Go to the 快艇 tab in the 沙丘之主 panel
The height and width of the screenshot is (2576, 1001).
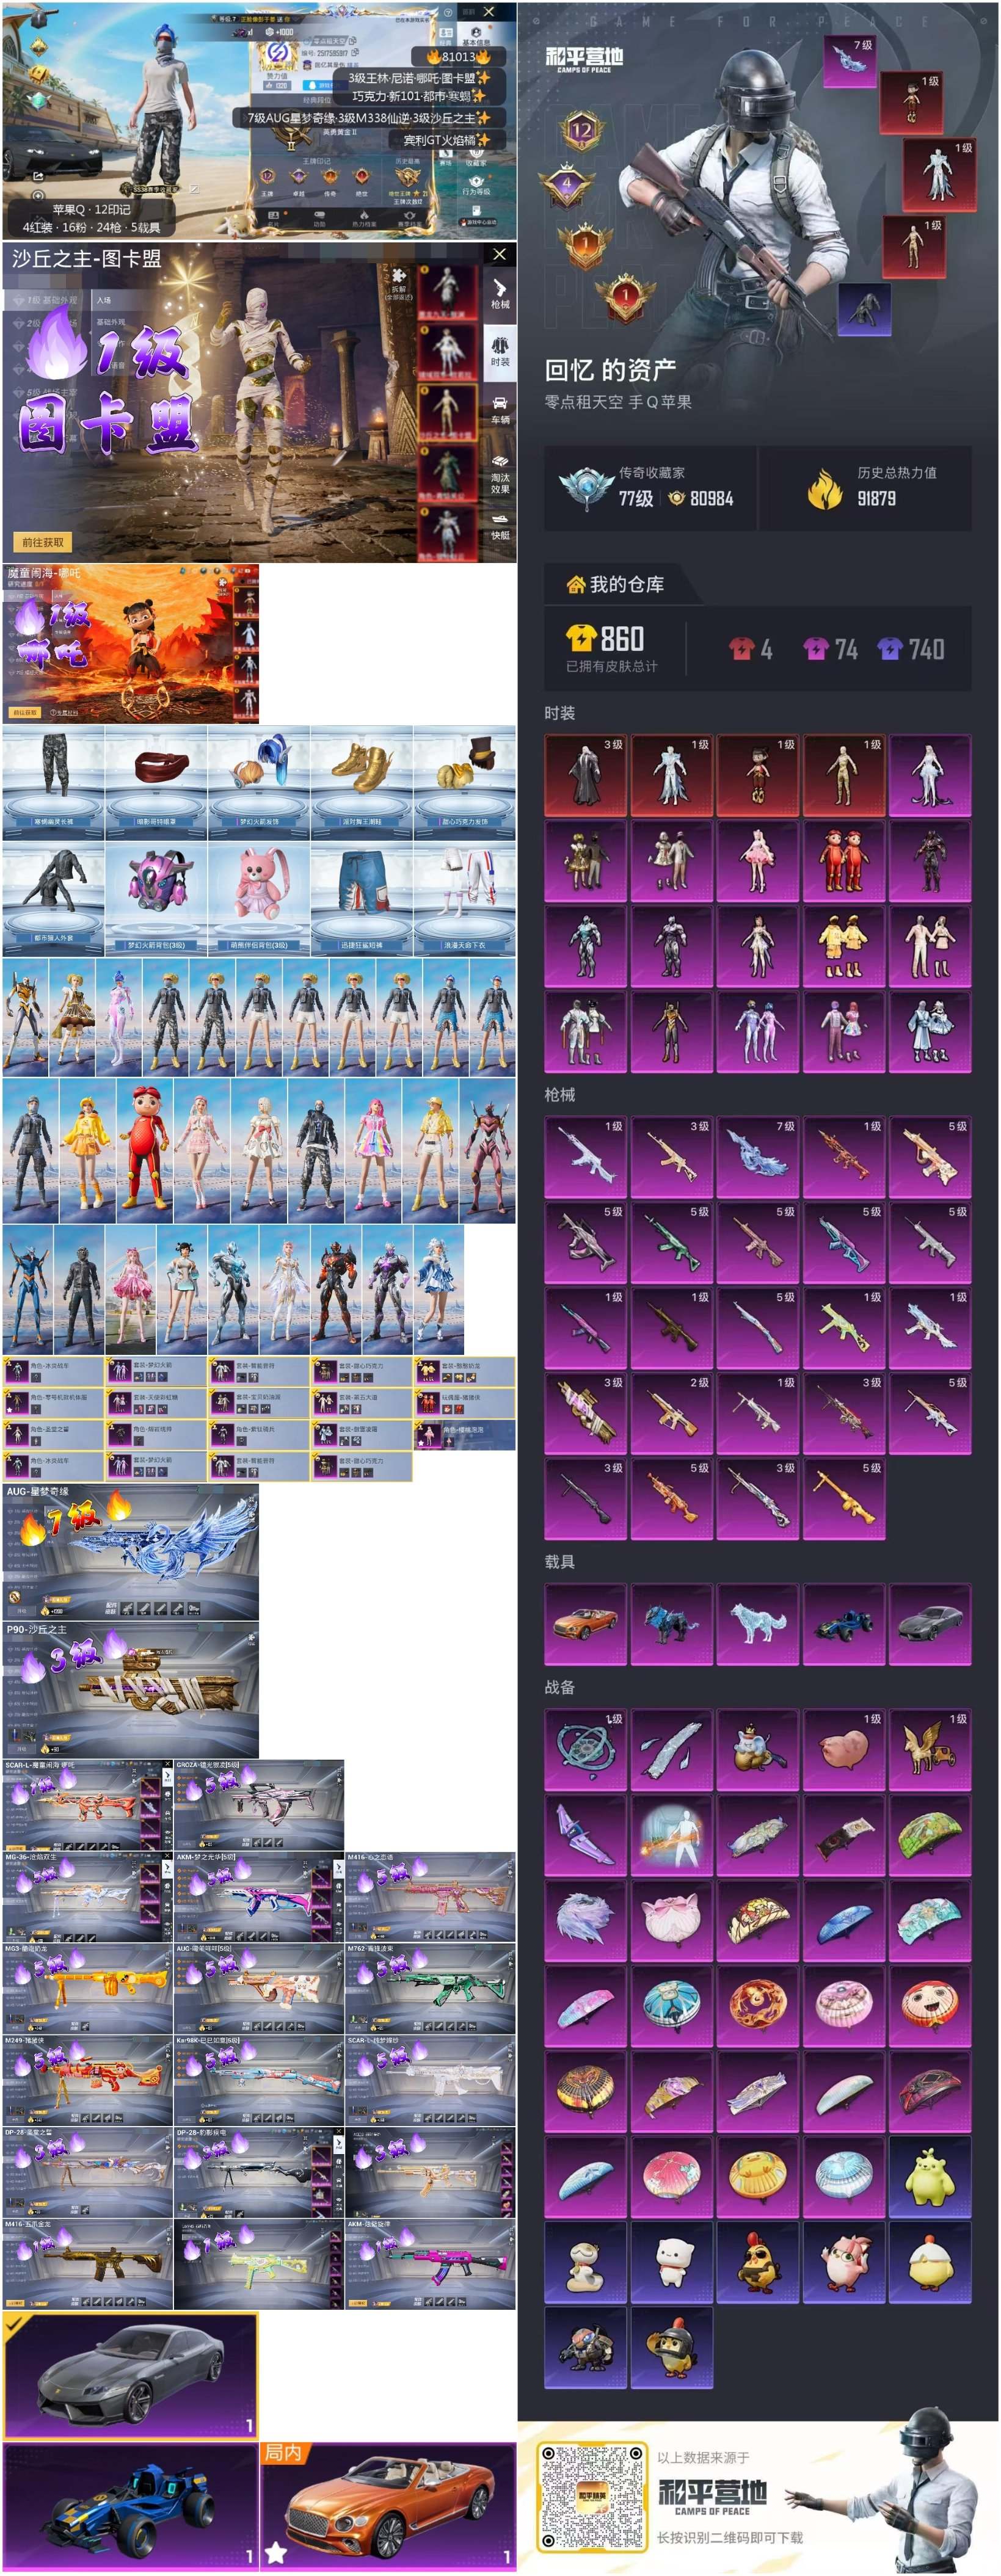tap(500, 528)
